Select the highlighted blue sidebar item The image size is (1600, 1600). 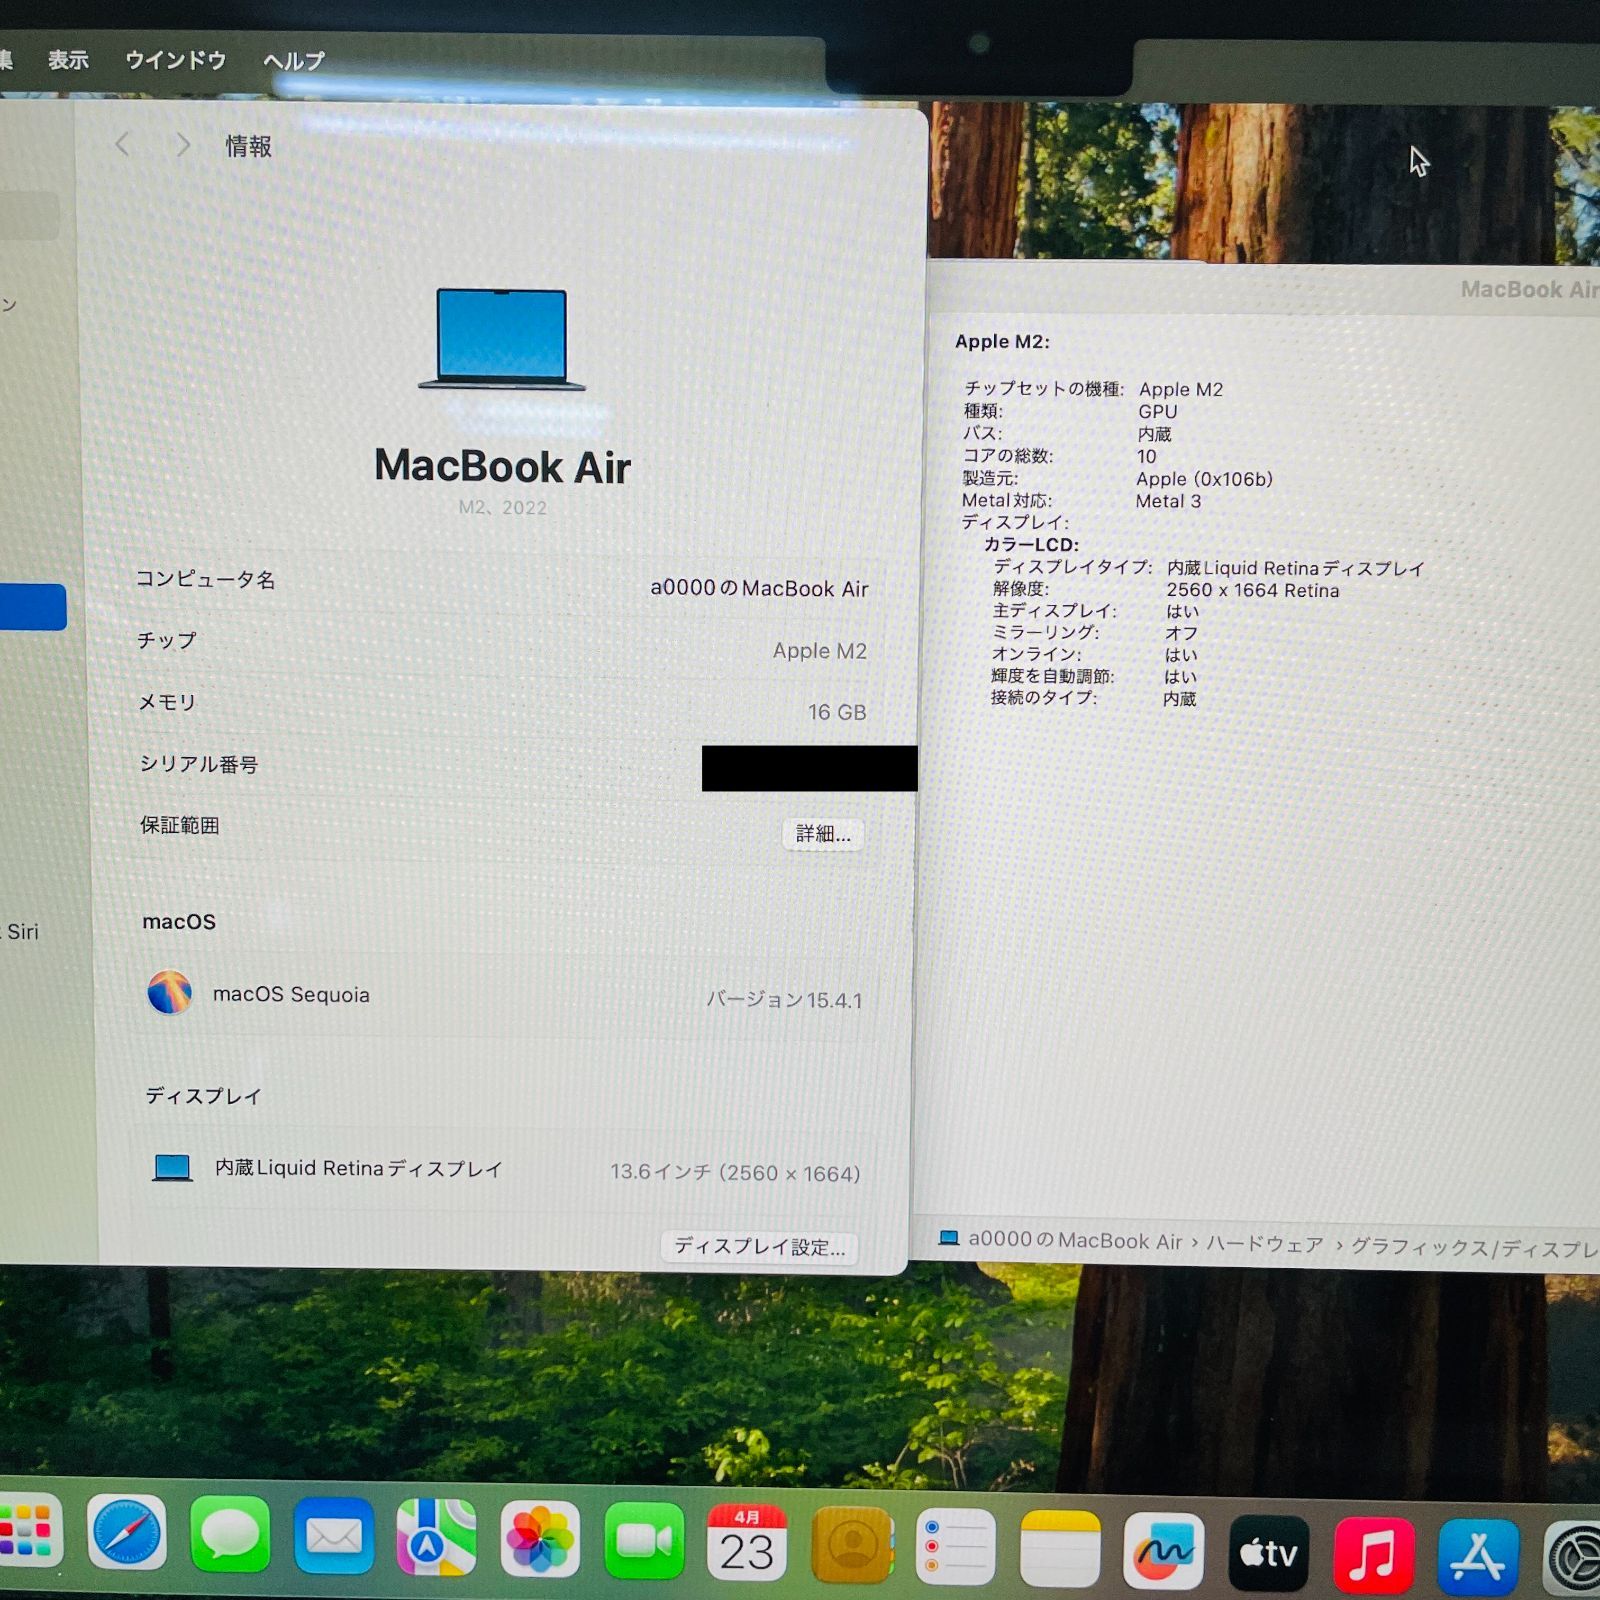click(x=32, y=607)
